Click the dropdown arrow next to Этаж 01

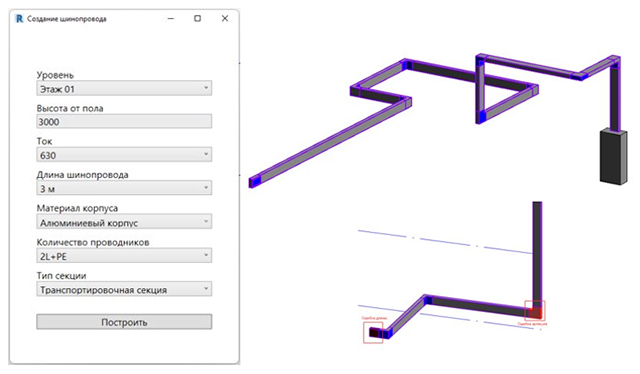coord(206,88)
